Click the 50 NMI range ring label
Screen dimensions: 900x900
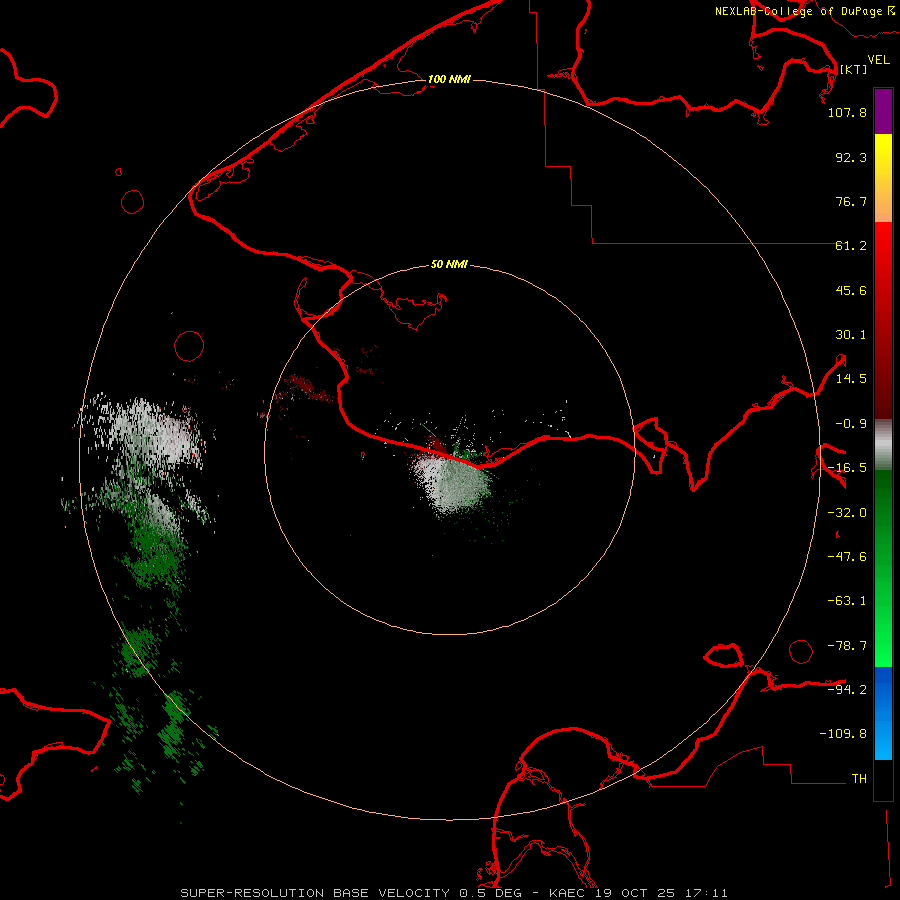[449, 264]
